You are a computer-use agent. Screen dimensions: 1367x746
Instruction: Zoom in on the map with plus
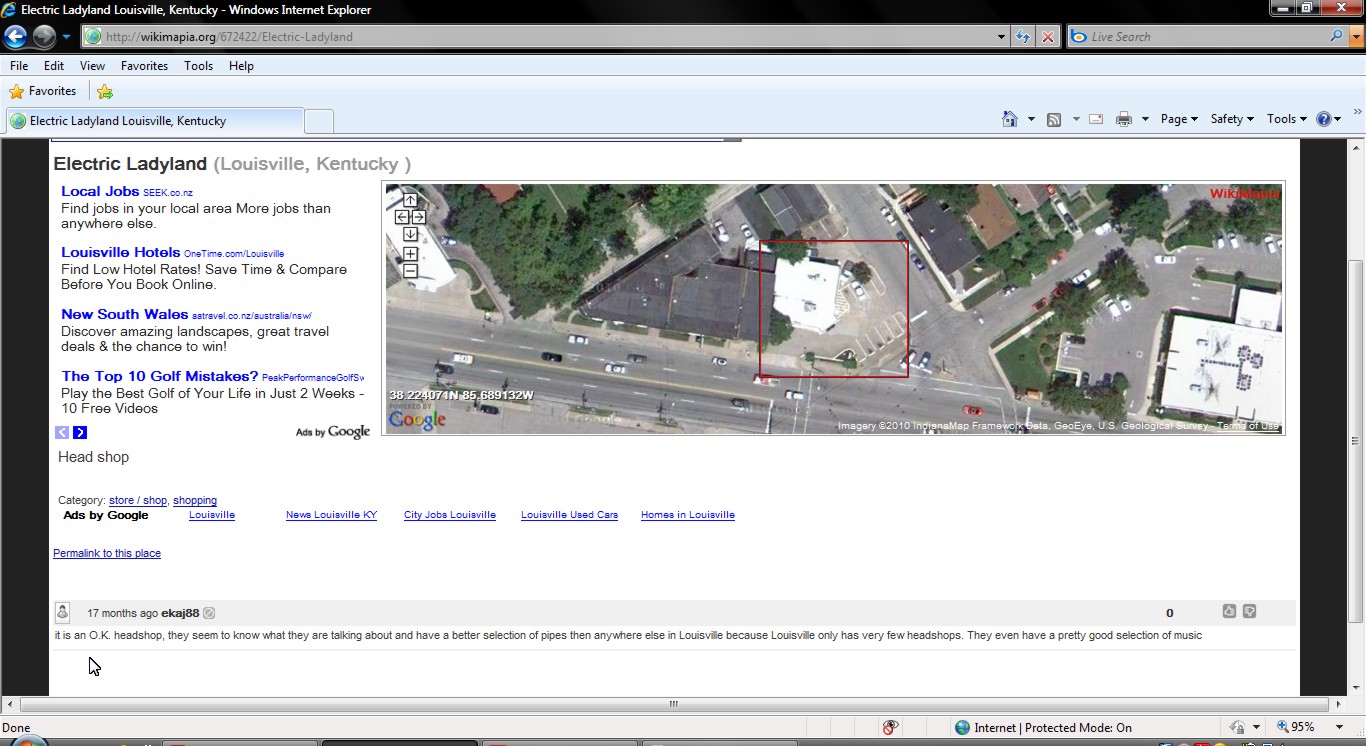[x=410, y=254]
